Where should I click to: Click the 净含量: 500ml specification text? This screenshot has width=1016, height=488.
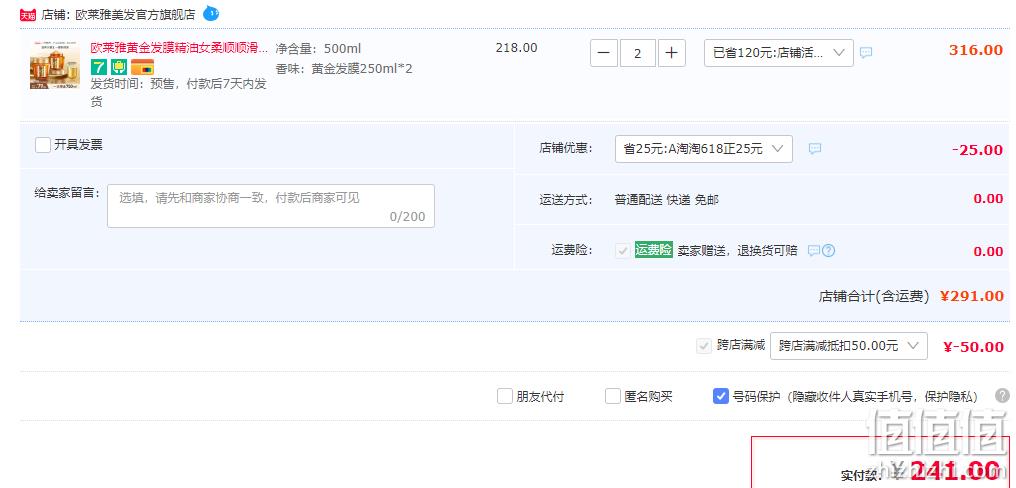(x=318, y=49)
